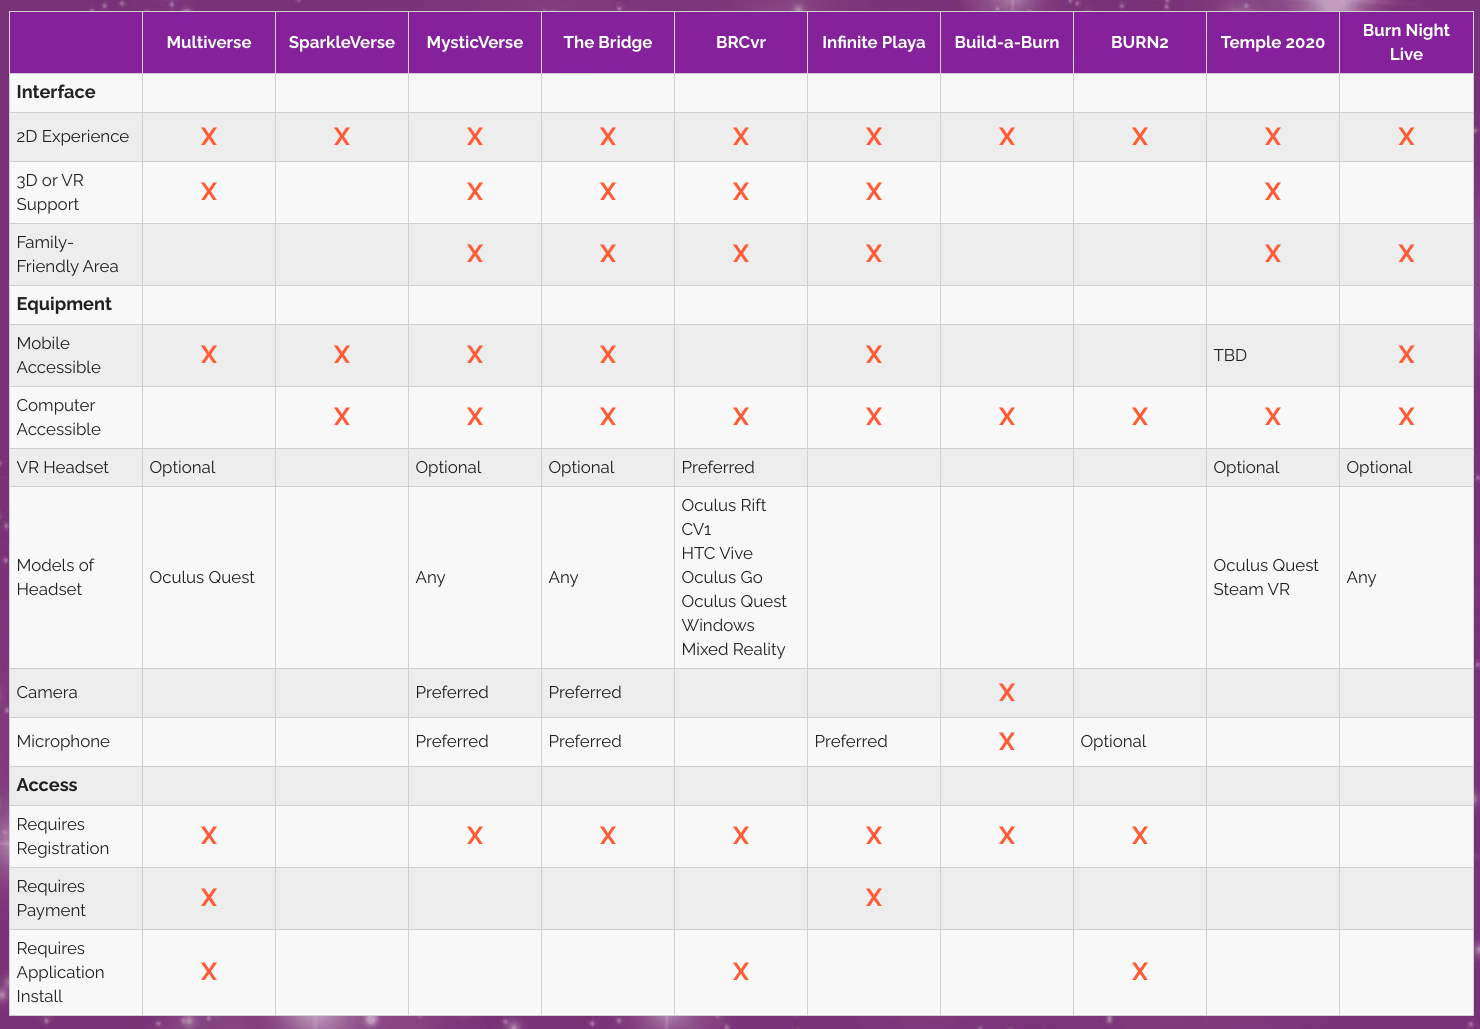This screenshot has height=1029, width=1480.
Task: Click the Temple 2020 column header
Action: coord(1273,42)
